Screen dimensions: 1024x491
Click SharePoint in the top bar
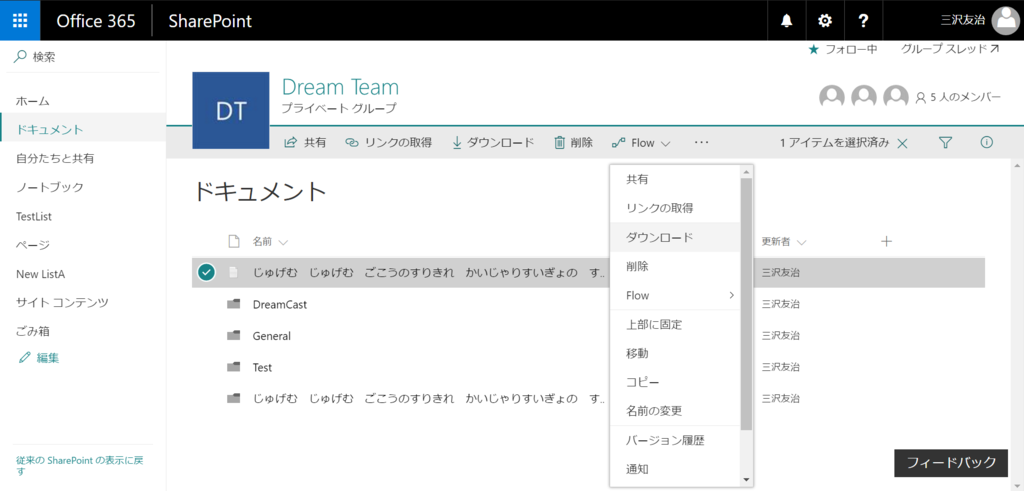[210, 21]
